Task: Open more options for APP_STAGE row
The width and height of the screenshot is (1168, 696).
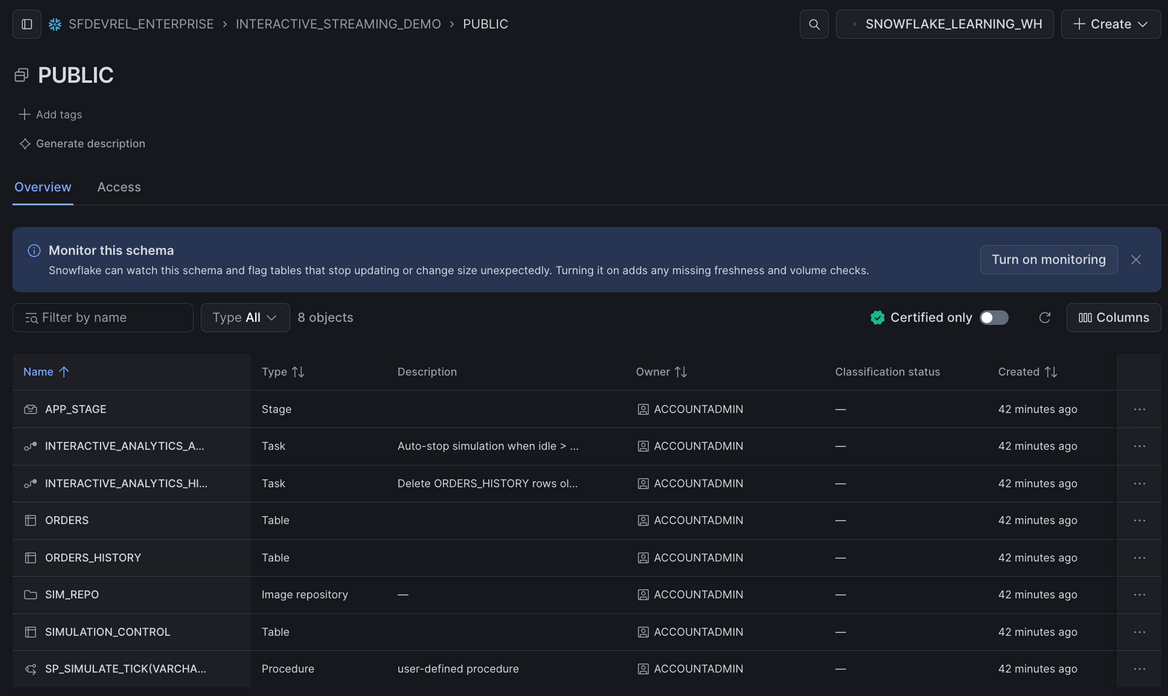Action: point(1139,409)
